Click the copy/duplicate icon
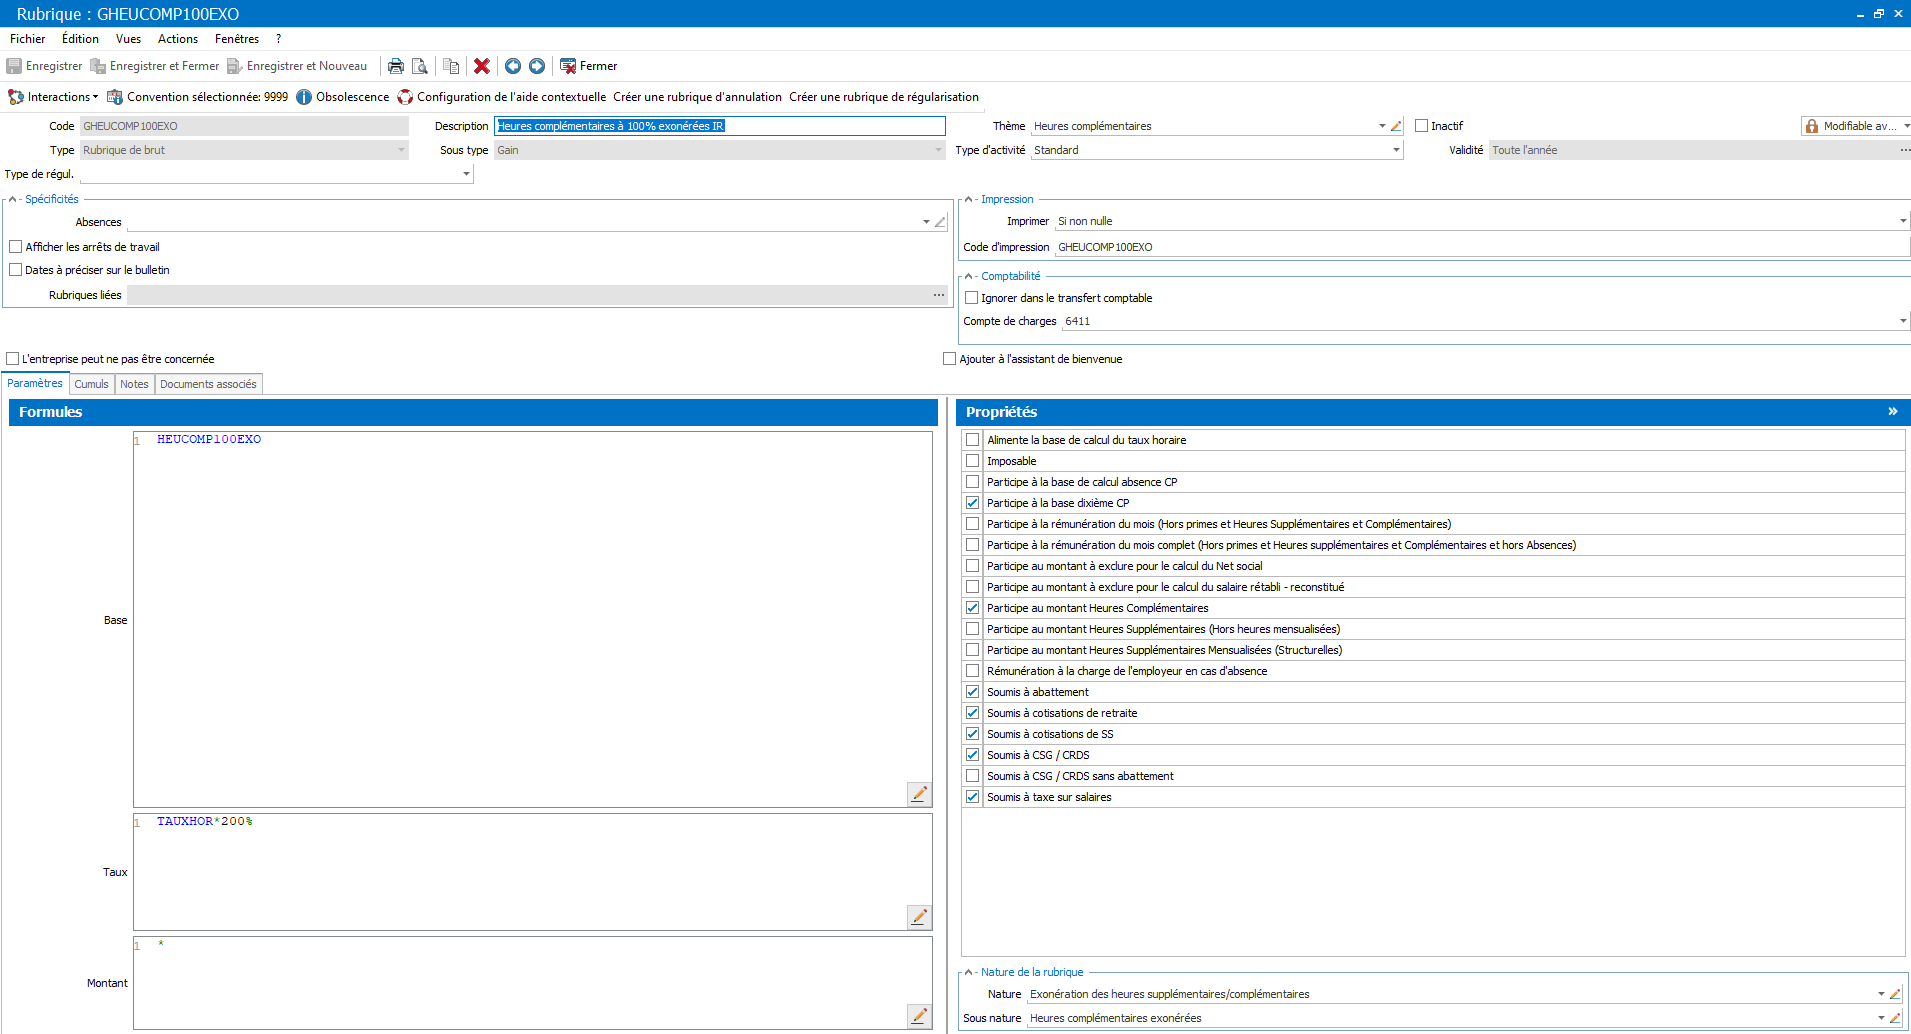This screenshot has height=1034, width=1911. (451, 66)
